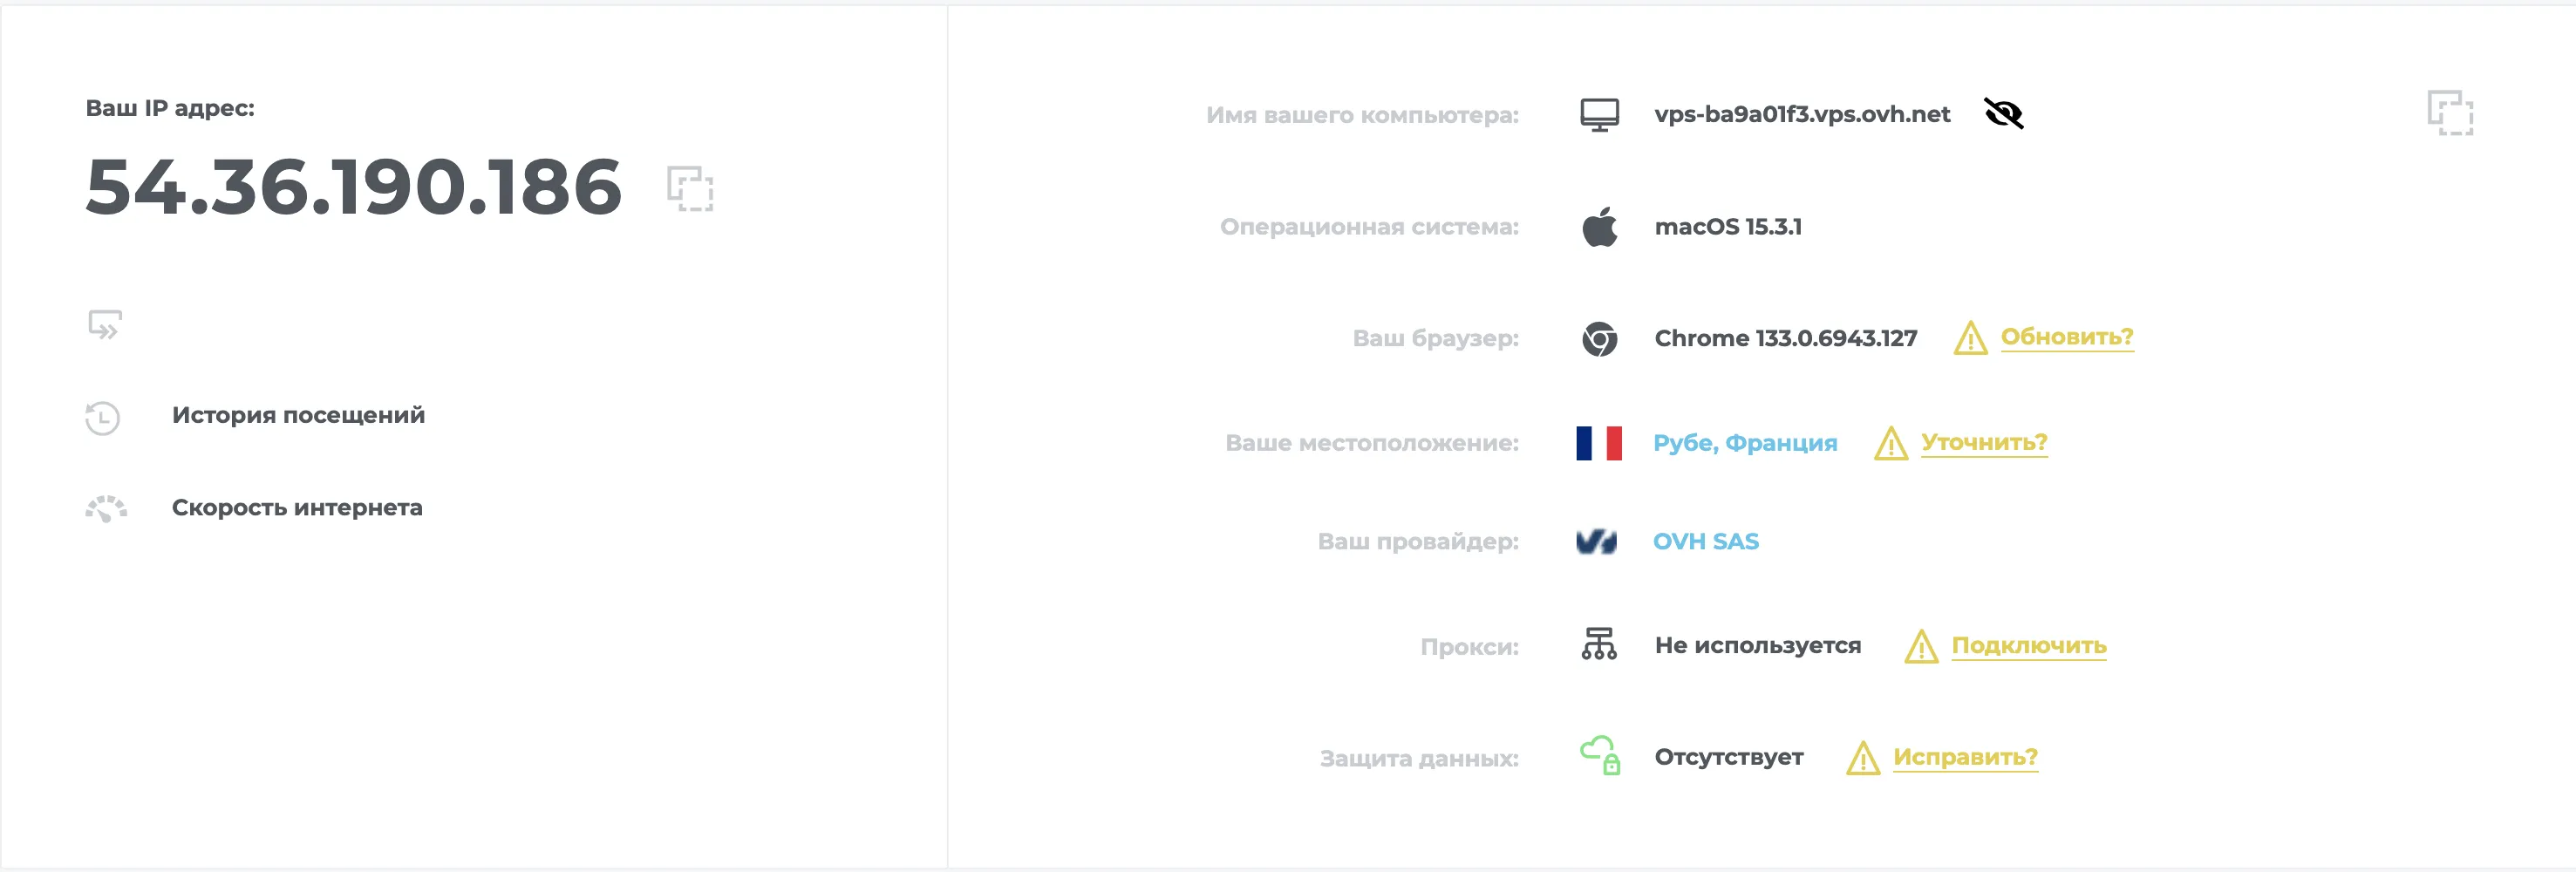Click the Apple macOS icon
Viewport: 2576px width, 872px height.
point(1599,227)
